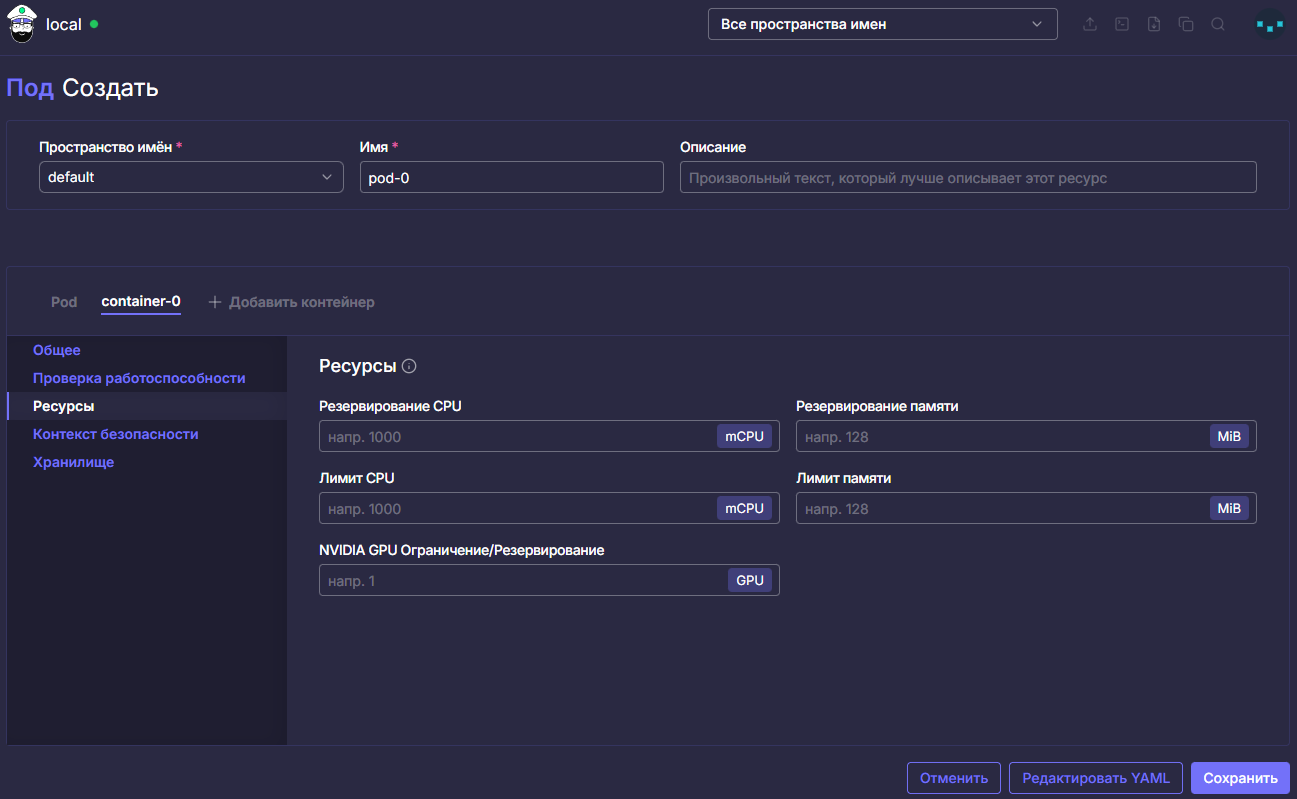Click the NVIDIA GPU Ограничение/Резервирование label
The width and height of the screenshot is (1297, 799).
(x=462, y=550)
